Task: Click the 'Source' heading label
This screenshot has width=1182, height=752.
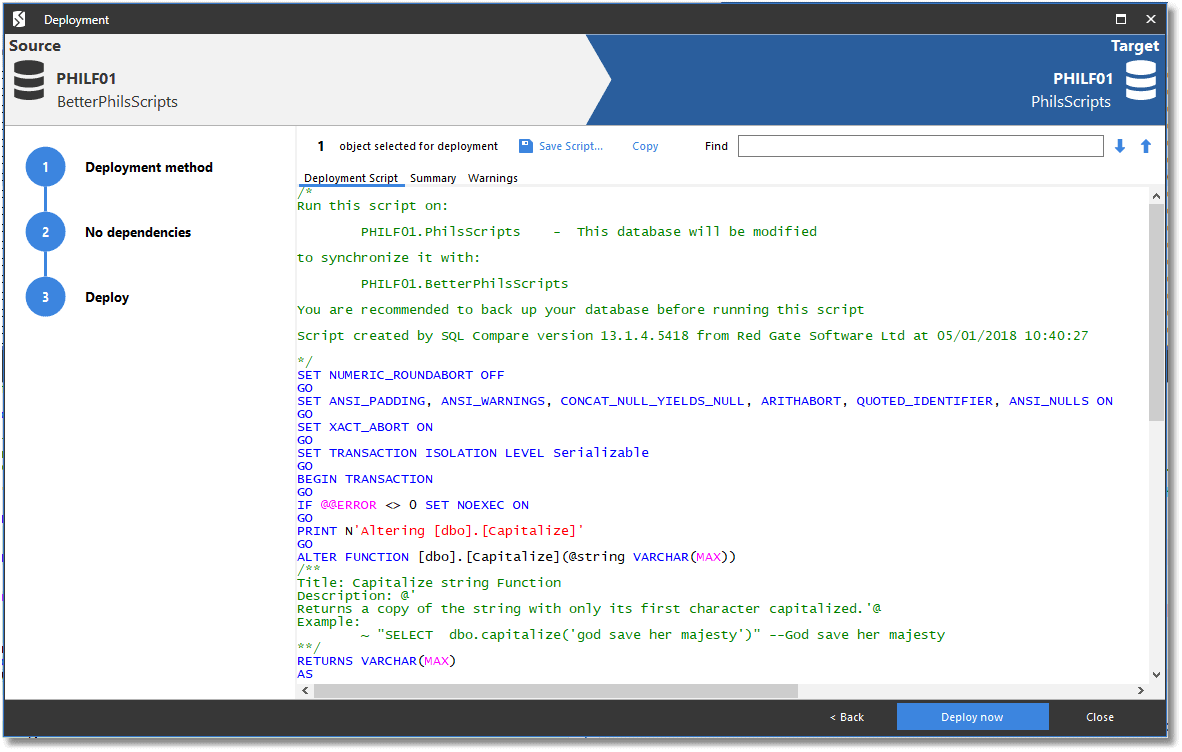Action: (35, 46)
